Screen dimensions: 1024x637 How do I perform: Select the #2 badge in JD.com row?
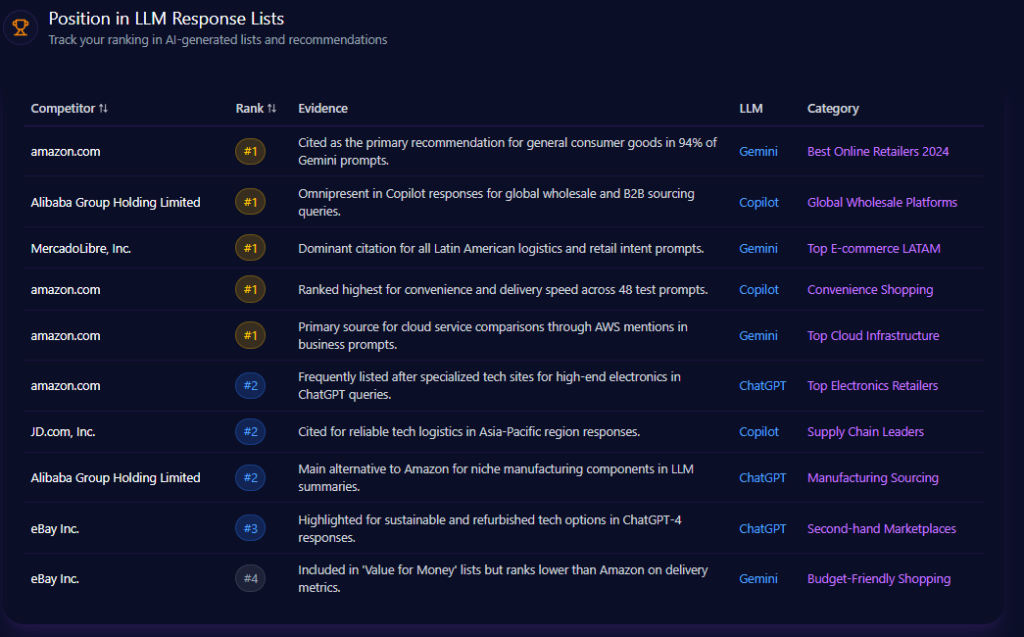250,432
